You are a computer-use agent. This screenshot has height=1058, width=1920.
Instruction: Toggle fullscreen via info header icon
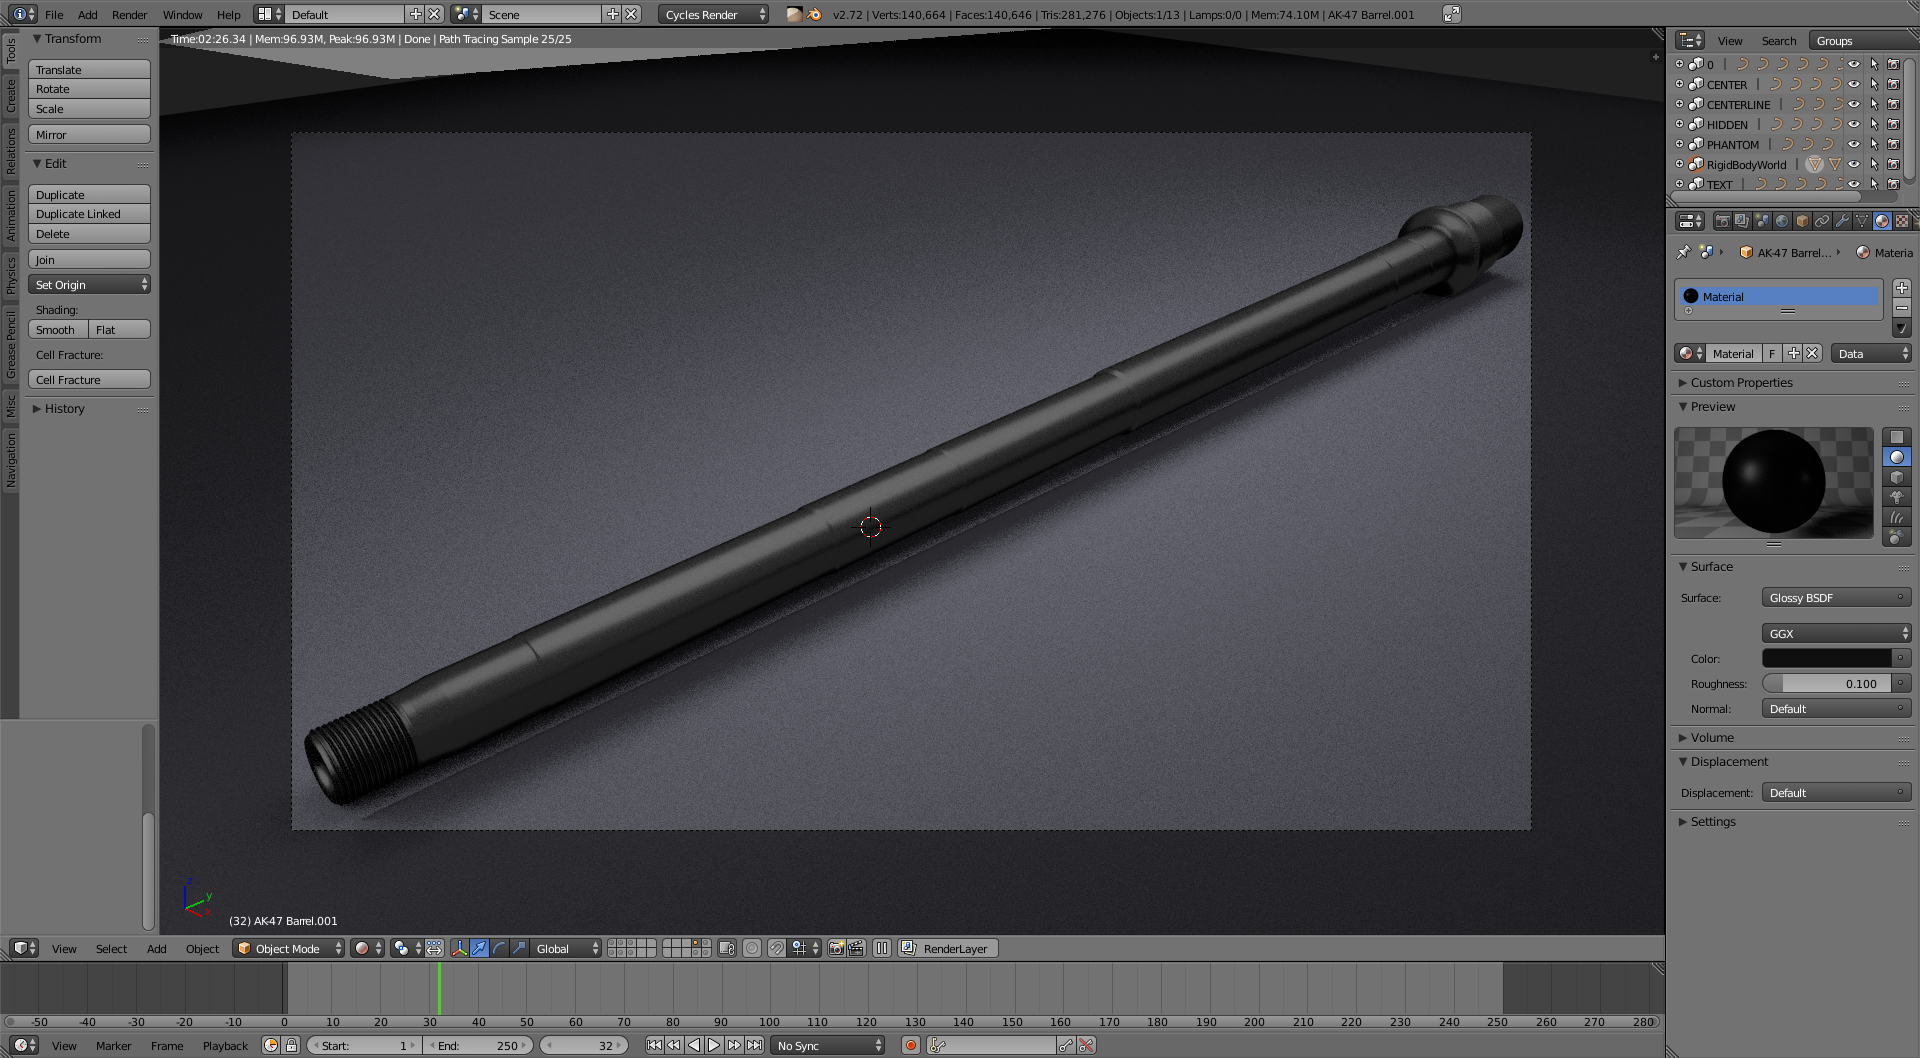[x=1452, y=14]
